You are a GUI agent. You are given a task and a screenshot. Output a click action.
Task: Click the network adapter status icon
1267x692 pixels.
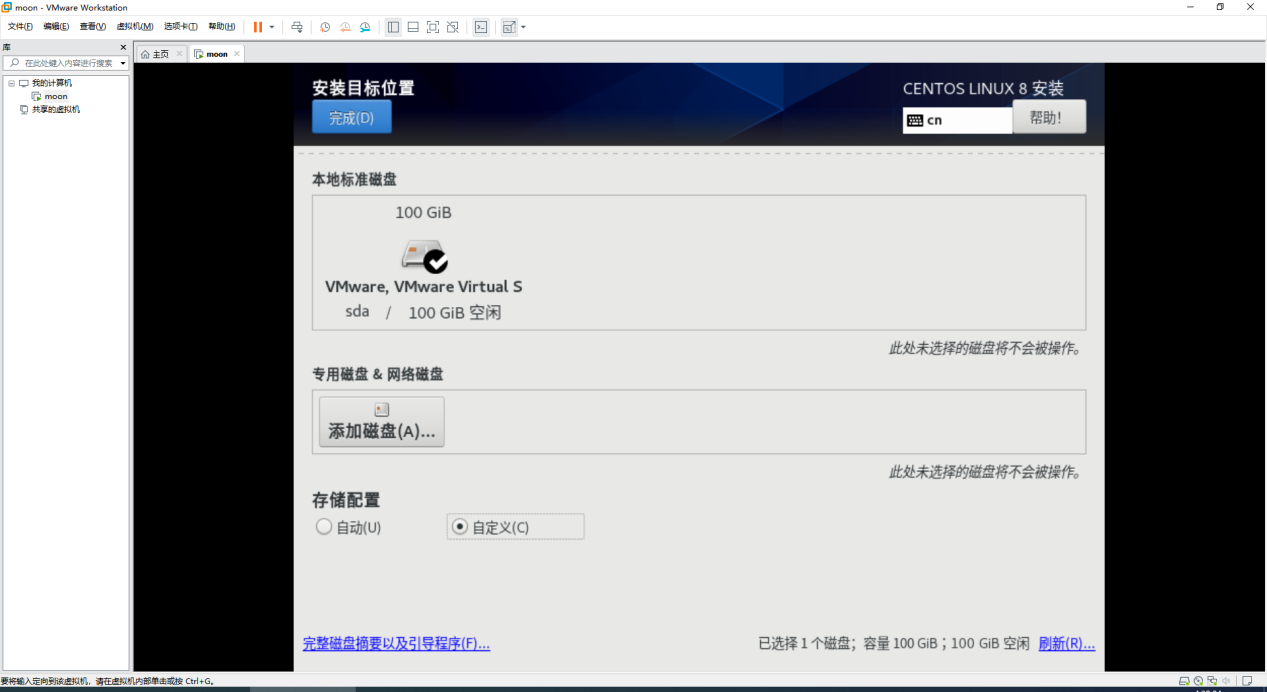pyautogui.click(x=1212, y=681)
